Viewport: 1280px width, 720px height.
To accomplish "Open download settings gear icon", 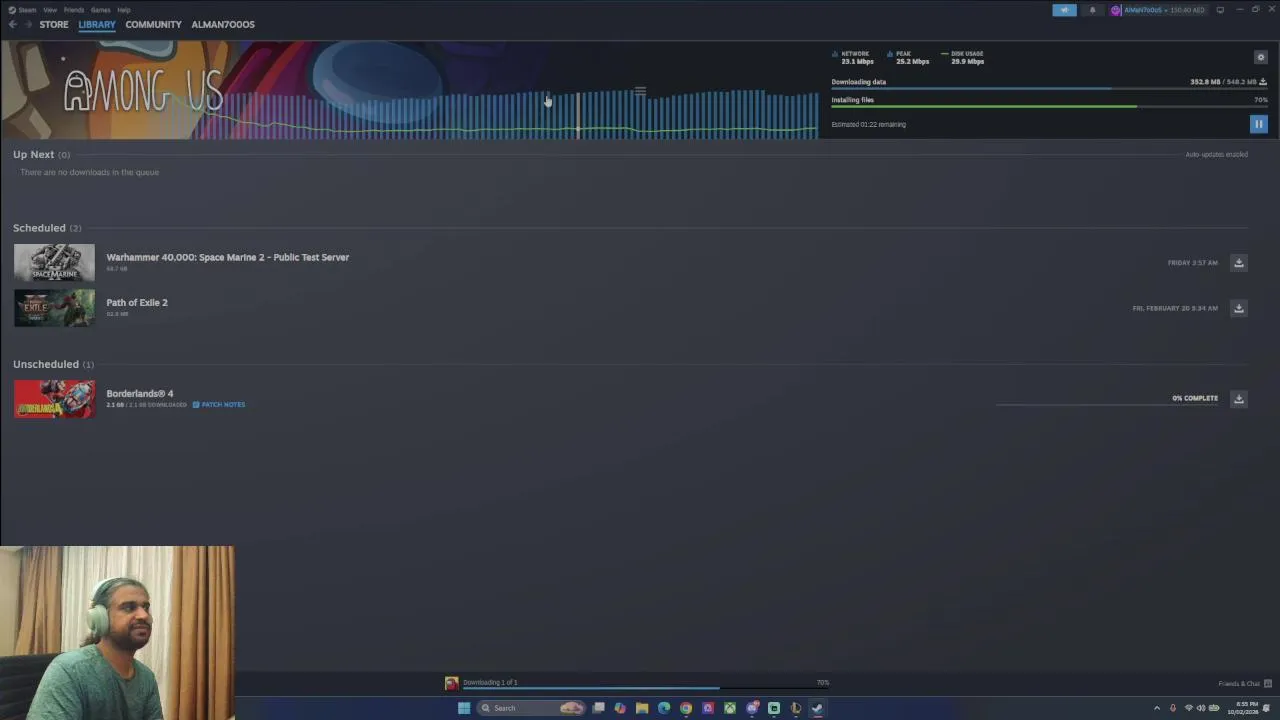I will click(x=1260, y=57).
